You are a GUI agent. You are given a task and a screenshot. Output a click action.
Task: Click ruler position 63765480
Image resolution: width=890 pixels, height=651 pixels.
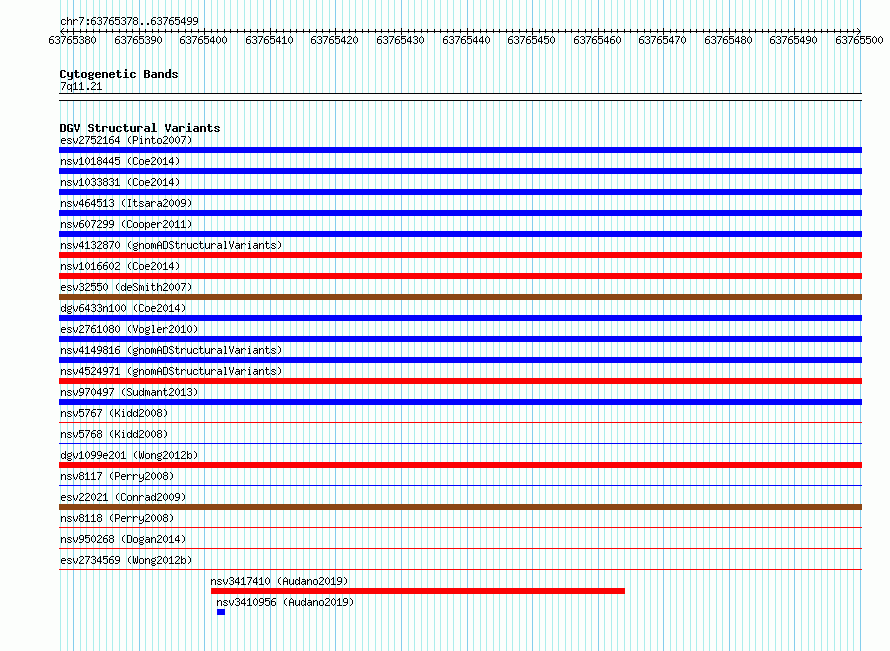728,40
